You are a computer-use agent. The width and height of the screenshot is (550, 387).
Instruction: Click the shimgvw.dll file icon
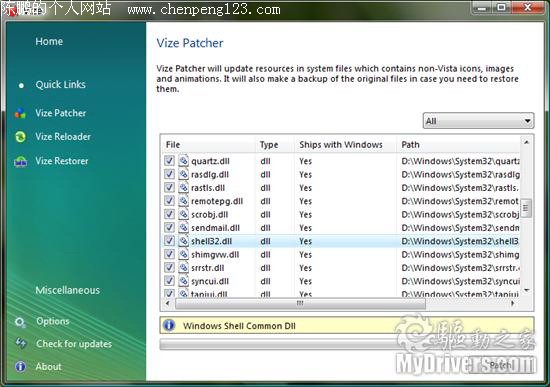(x=183, y=254)
